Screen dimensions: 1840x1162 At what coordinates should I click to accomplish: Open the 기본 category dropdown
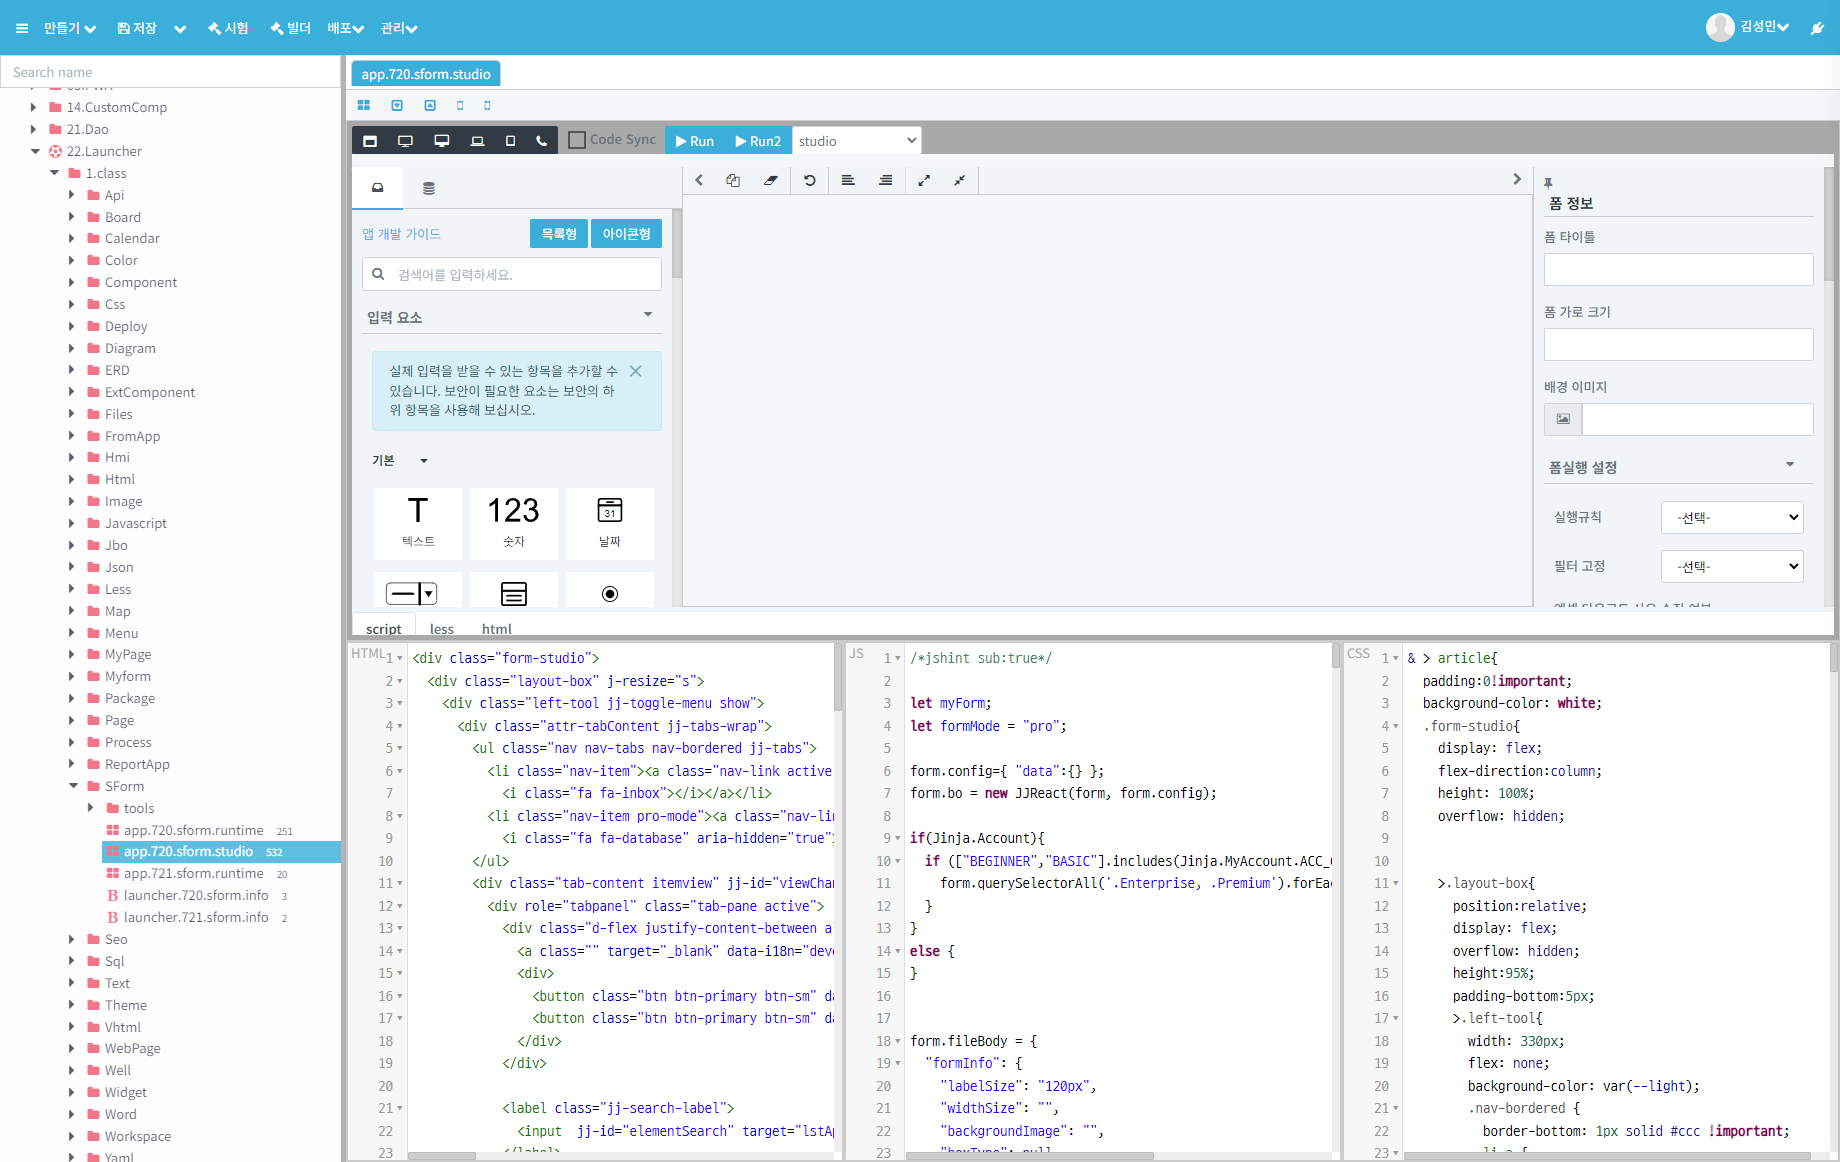coord(424,461)
